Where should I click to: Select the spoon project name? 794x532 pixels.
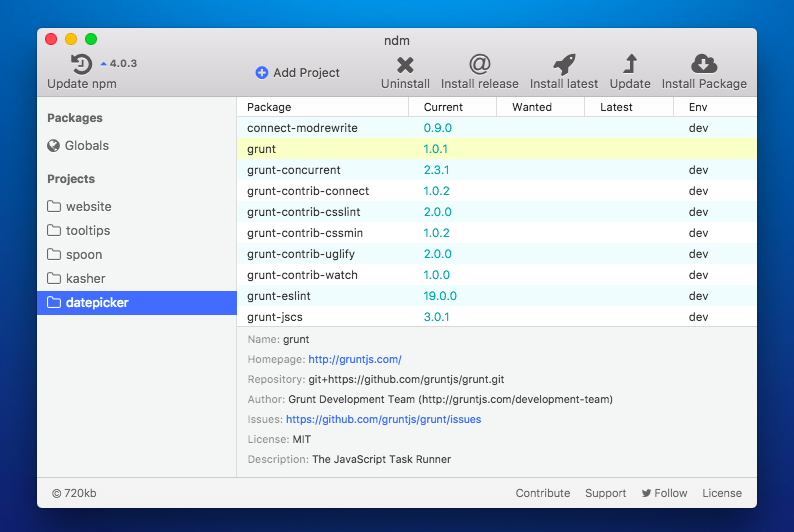point(84,255)
